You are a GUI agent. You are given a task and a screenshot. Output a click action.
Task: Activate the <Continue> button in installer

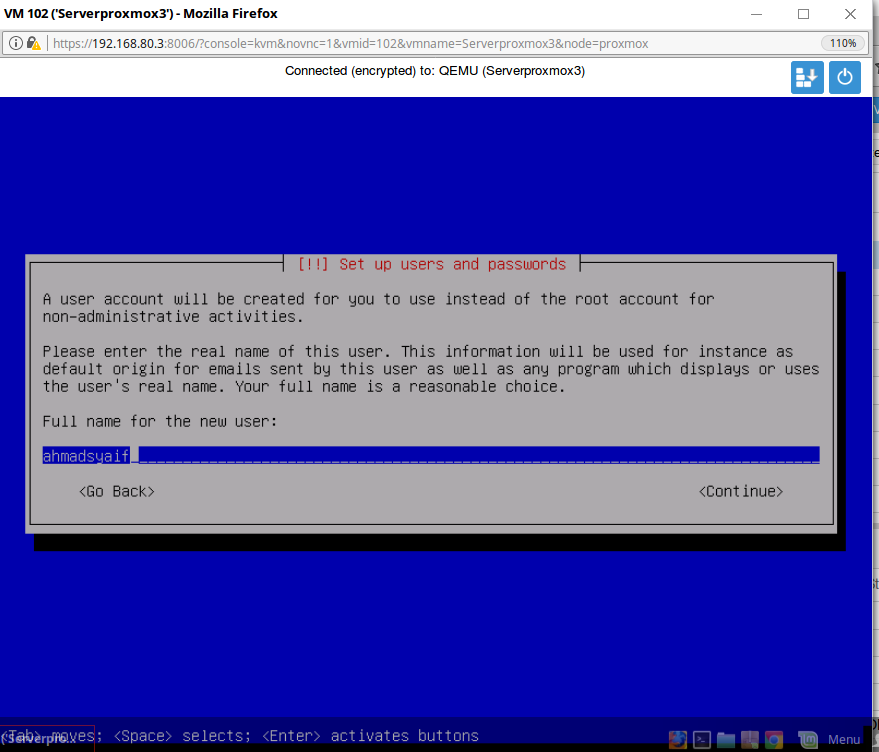741,491
